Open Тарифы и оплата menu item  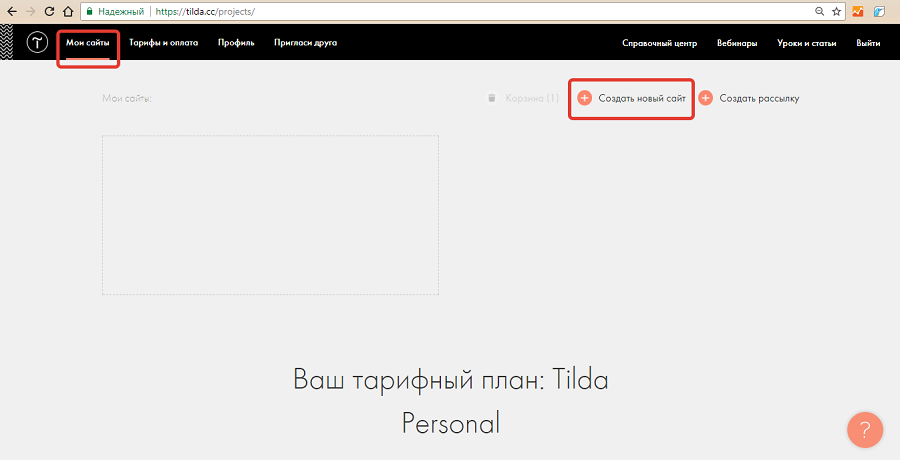pos(164,42)
